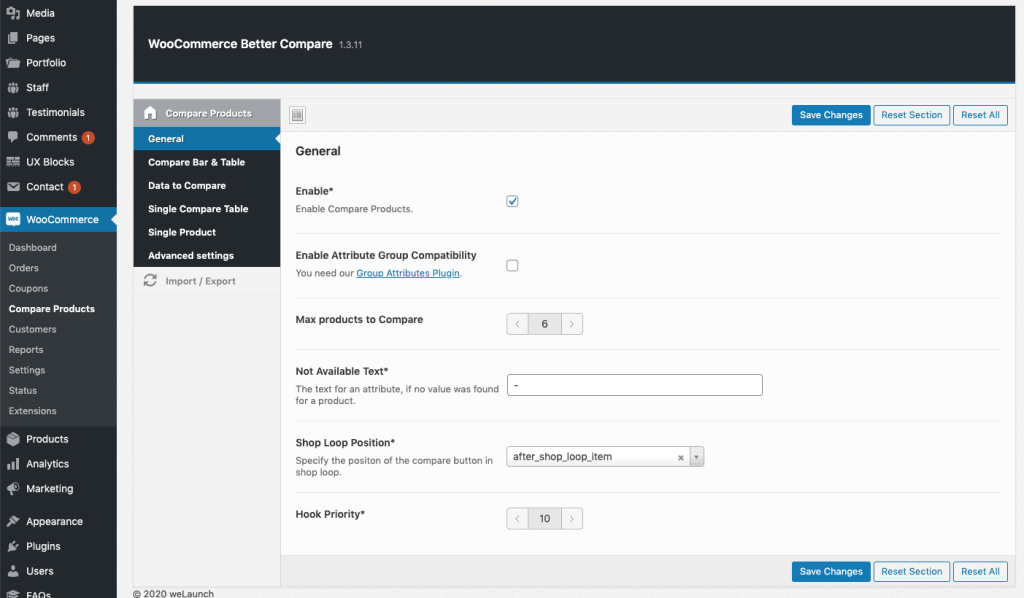Click the Staff icon in sidebar
The image size is (1024, 598).
(x=13, y=87)
